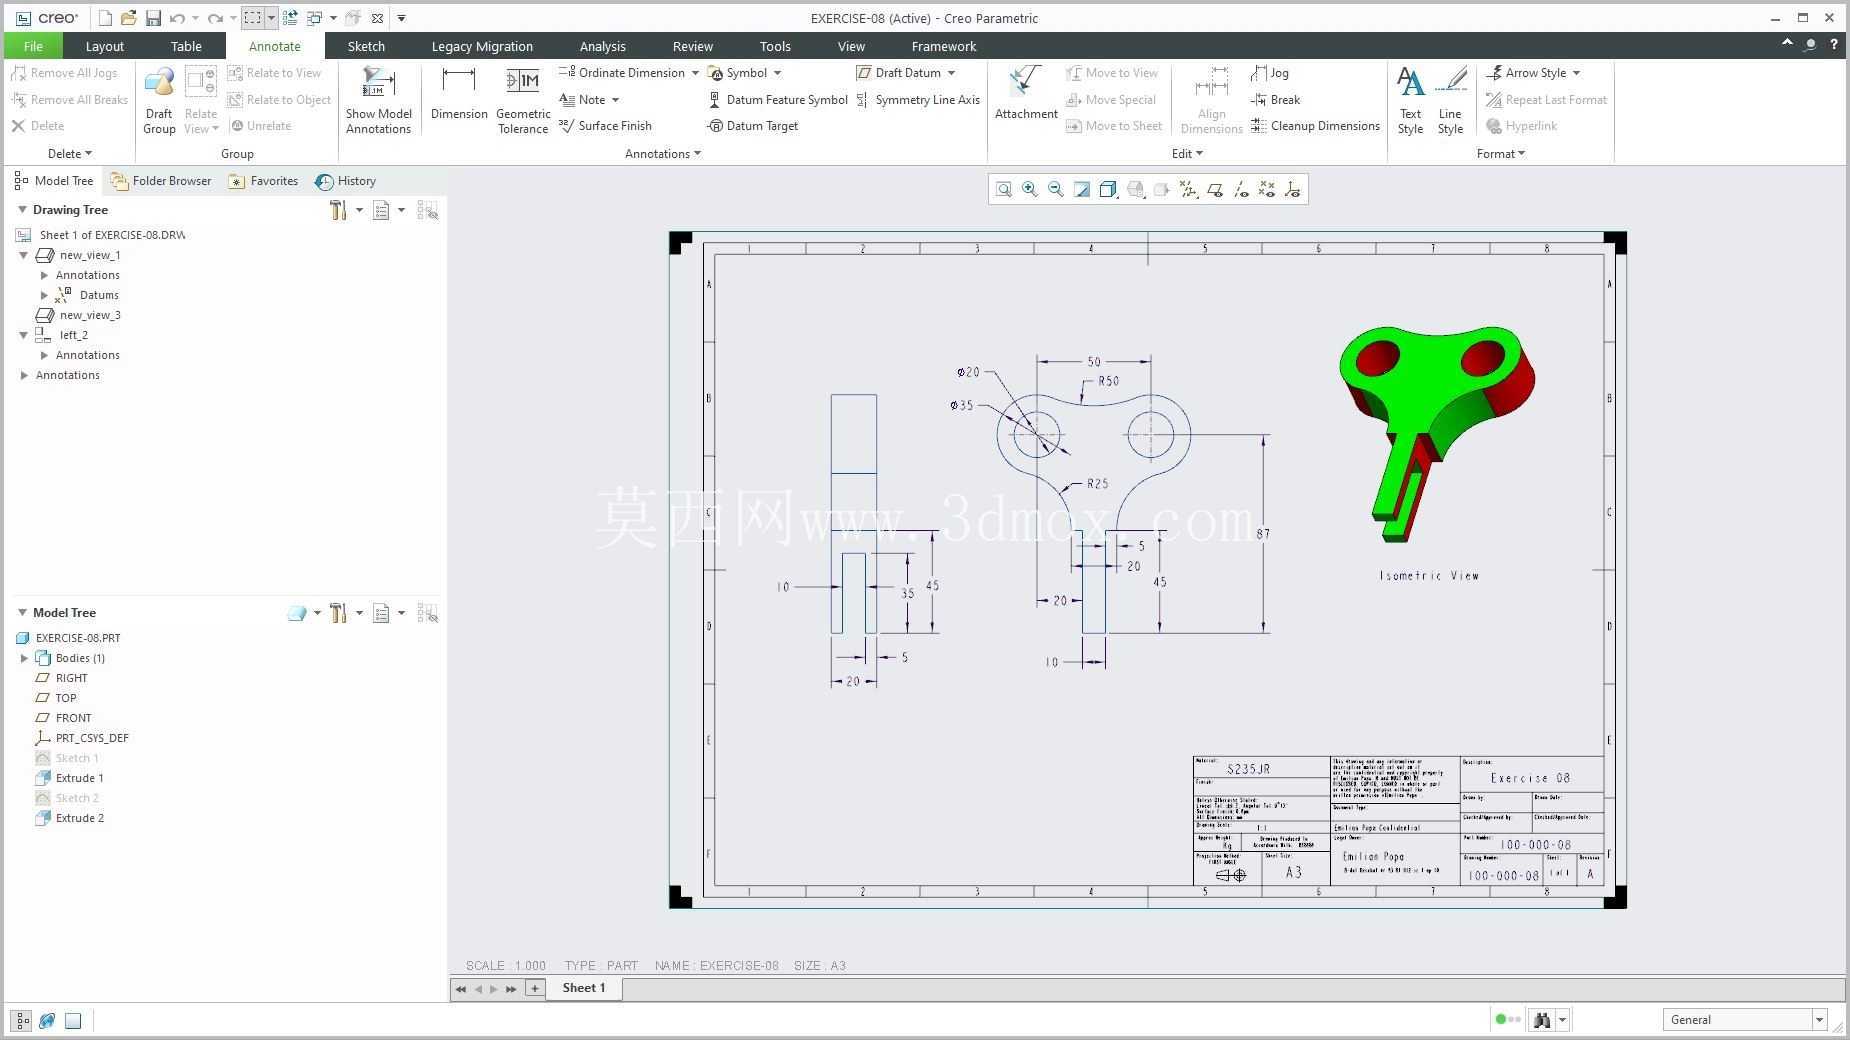
Task: Switch to the Sketch tab
Action: tap(366, 46)
